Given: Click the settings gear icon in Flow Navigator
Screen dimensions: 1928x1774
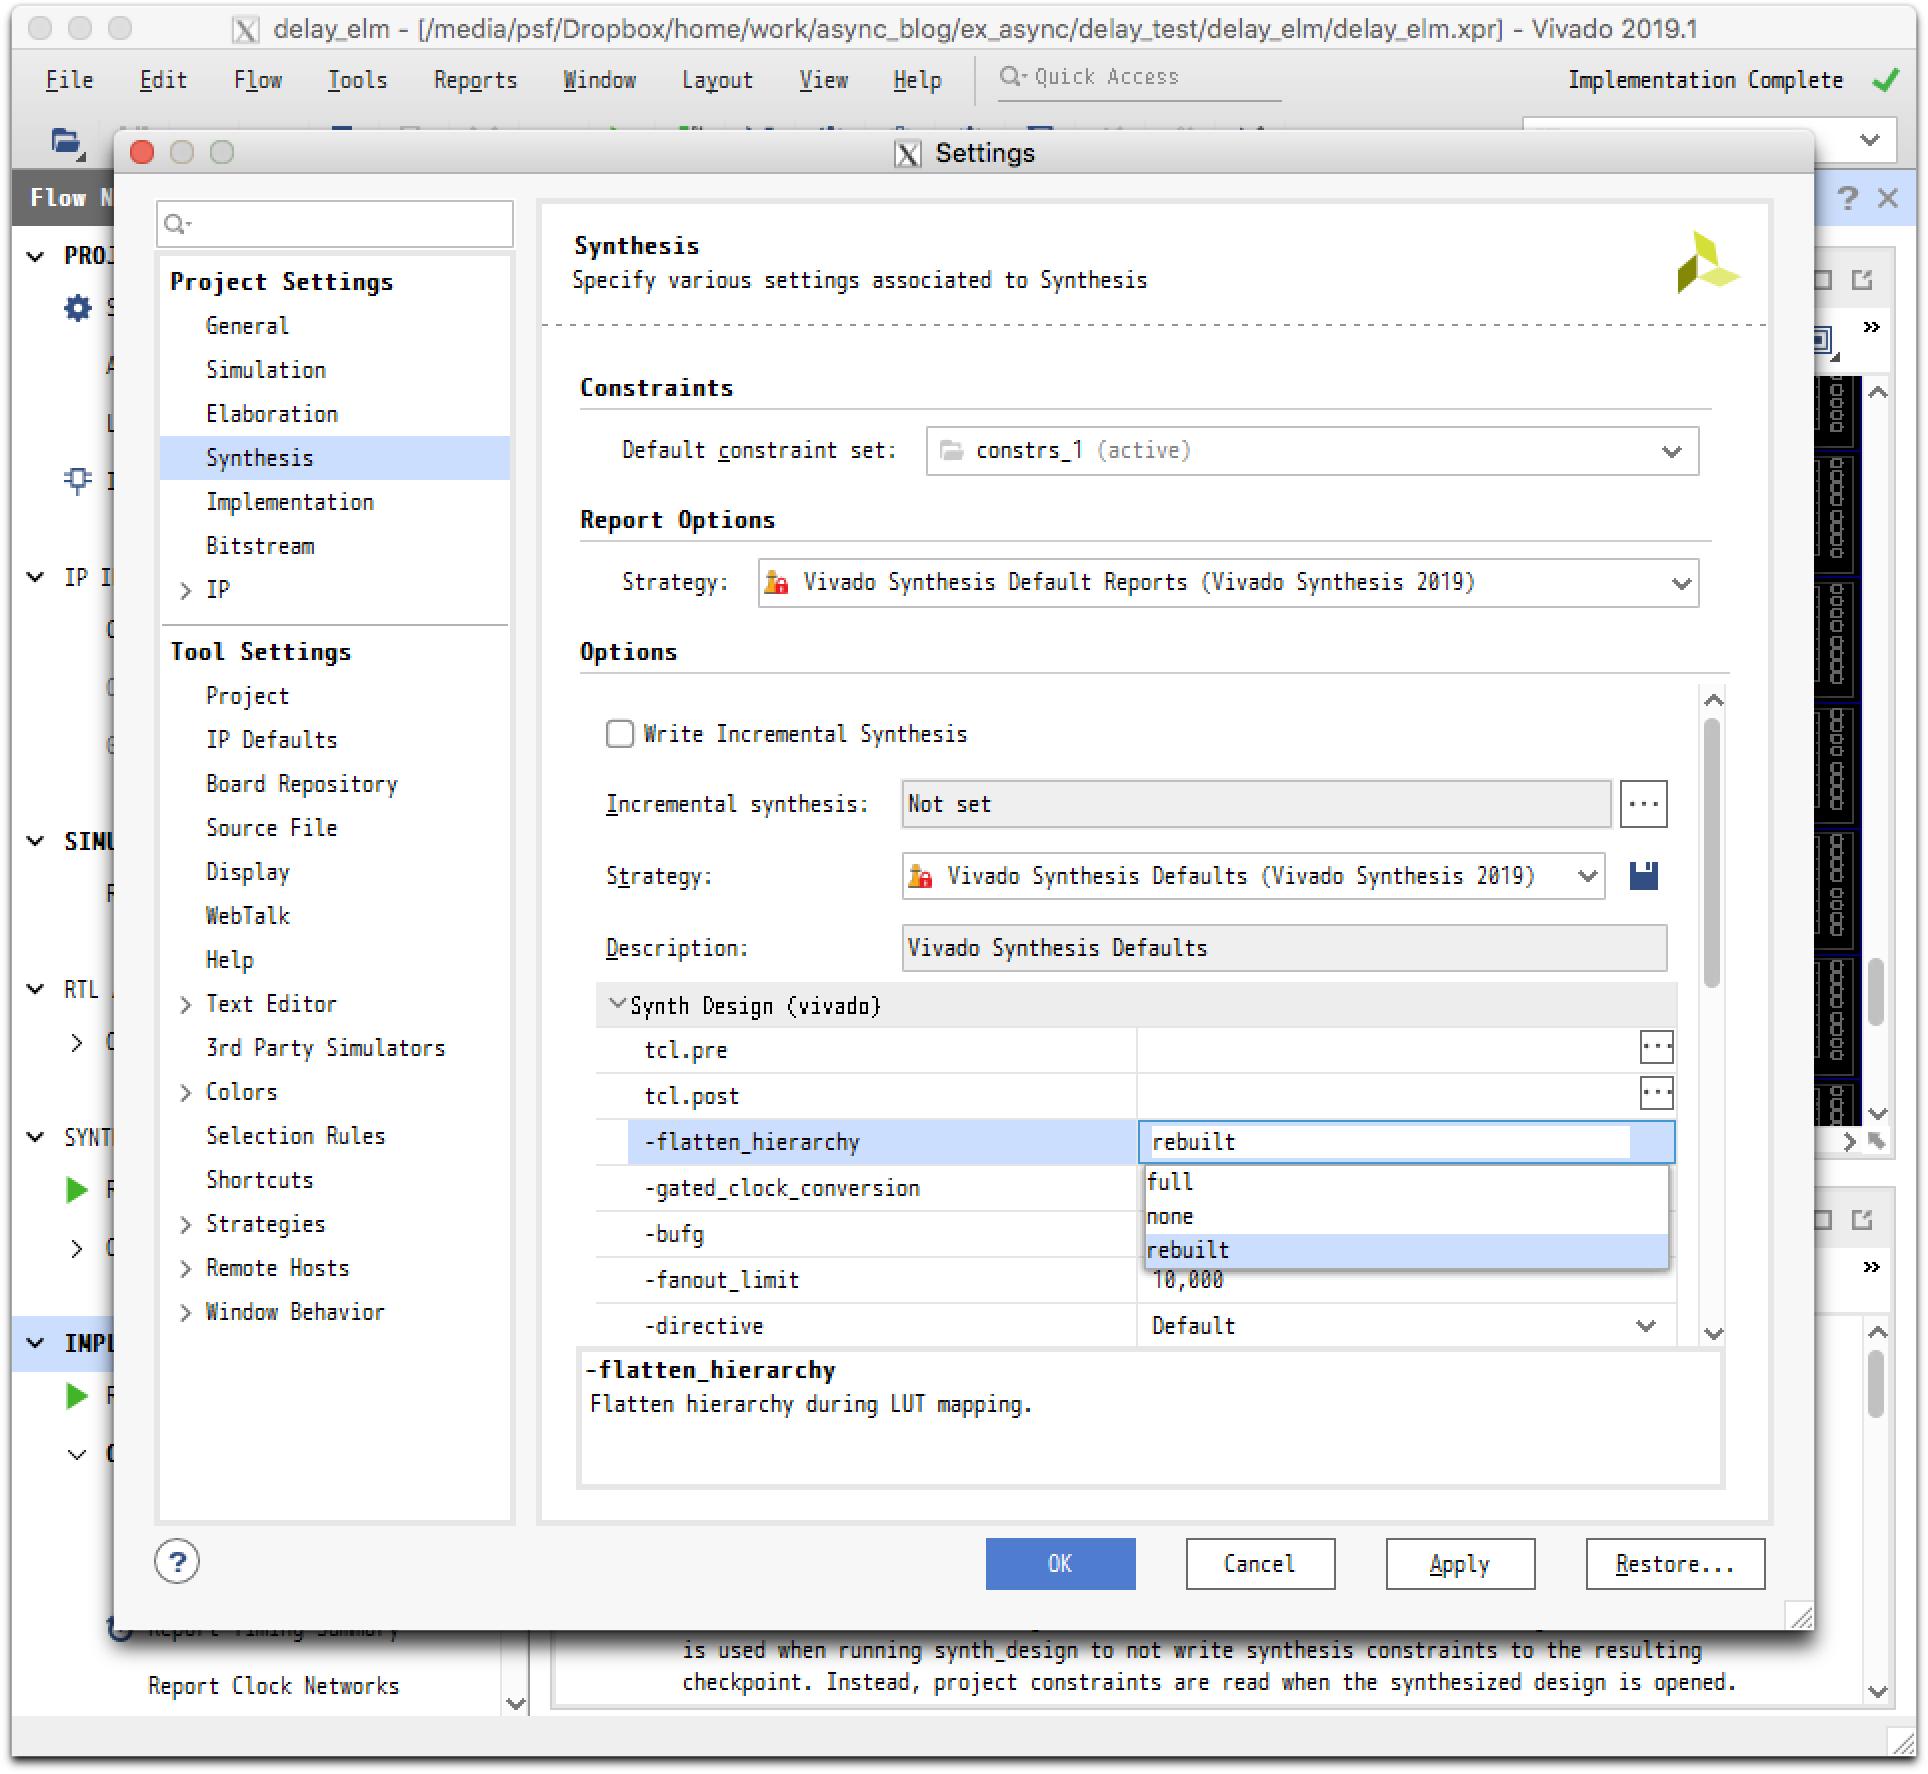Looking at the screenshot, I should coord(78,308).
